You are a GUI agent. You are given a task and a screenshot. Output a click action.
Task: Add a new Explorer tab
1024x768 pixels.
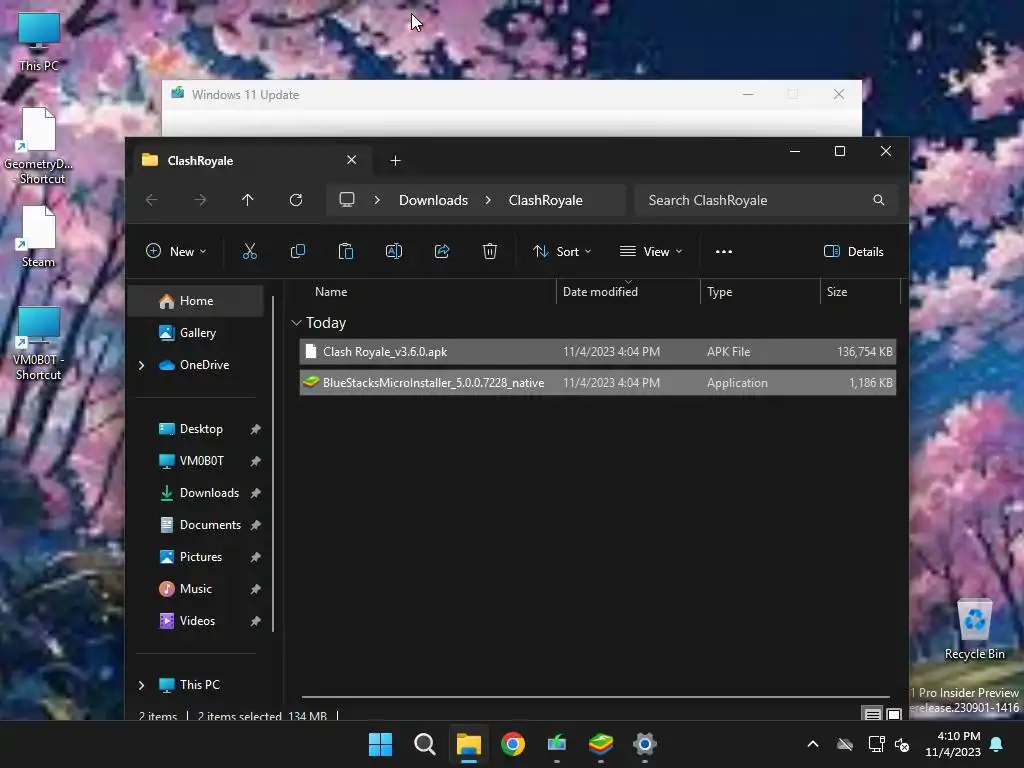(395, 161)
